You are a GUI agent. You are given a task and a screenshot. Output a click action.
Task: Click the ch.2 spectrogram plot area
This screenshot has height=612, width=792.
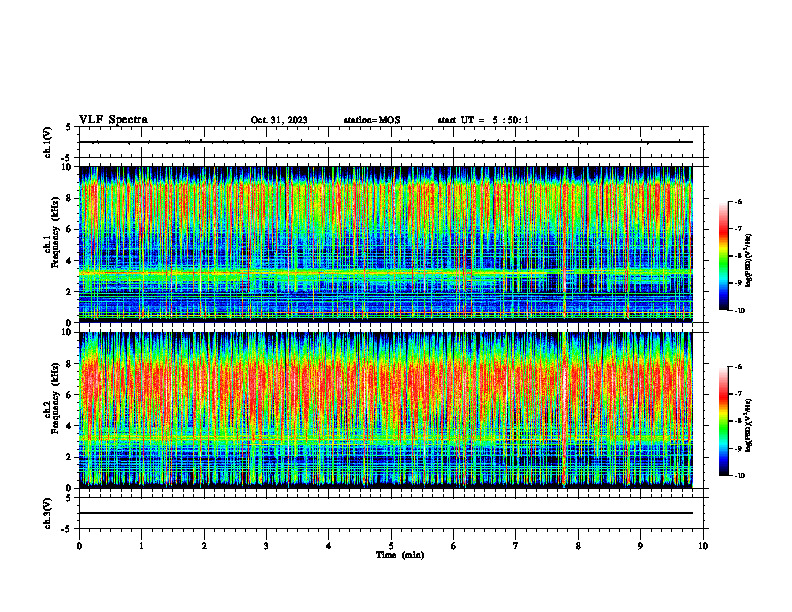[385, 410]
